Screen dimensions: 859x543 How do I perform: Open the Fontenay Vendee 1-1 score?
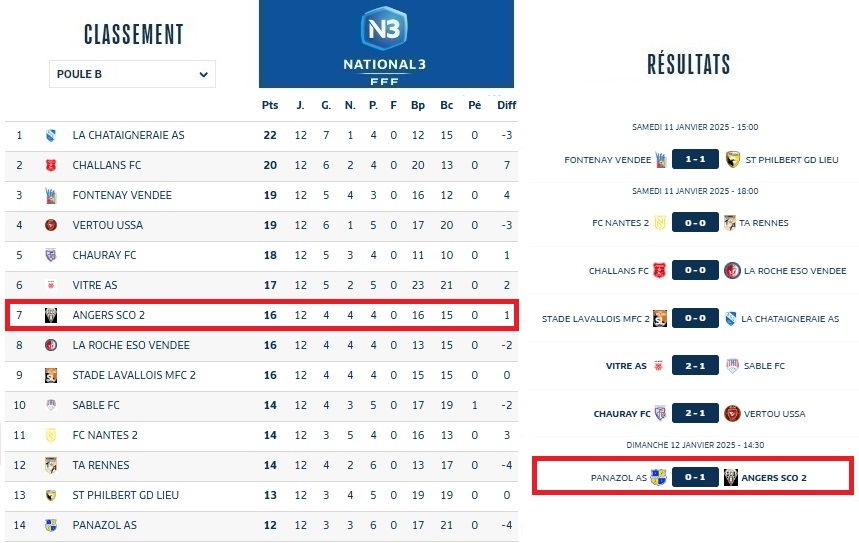click(x=695, y=159)
